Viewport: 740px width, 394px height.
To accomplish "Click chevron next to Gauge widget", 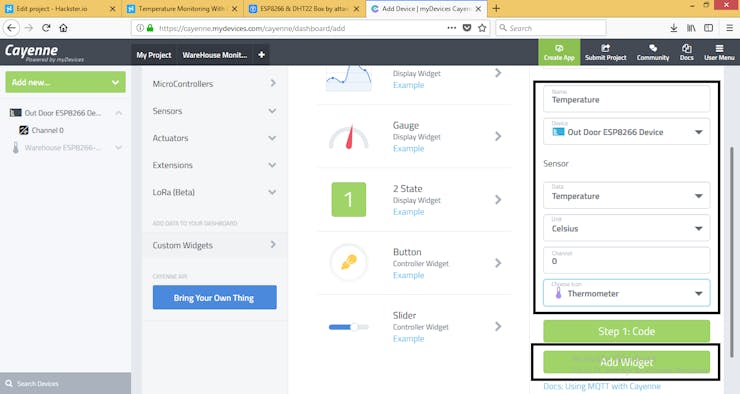I will [x=498, y=136].
